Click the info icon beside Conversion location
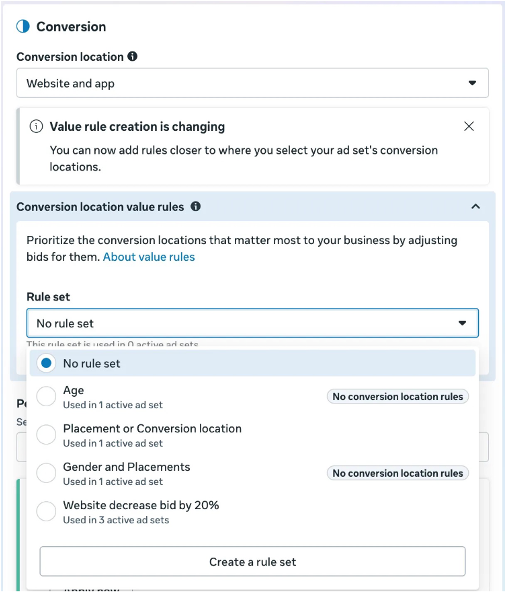Image resolution: width=506 pixels, height=596 pixels. coord(132,56)
